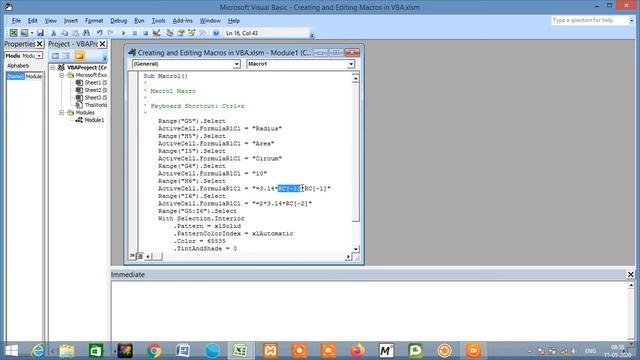
Task: Open the Edit menu
Action: tap(33, 20)
